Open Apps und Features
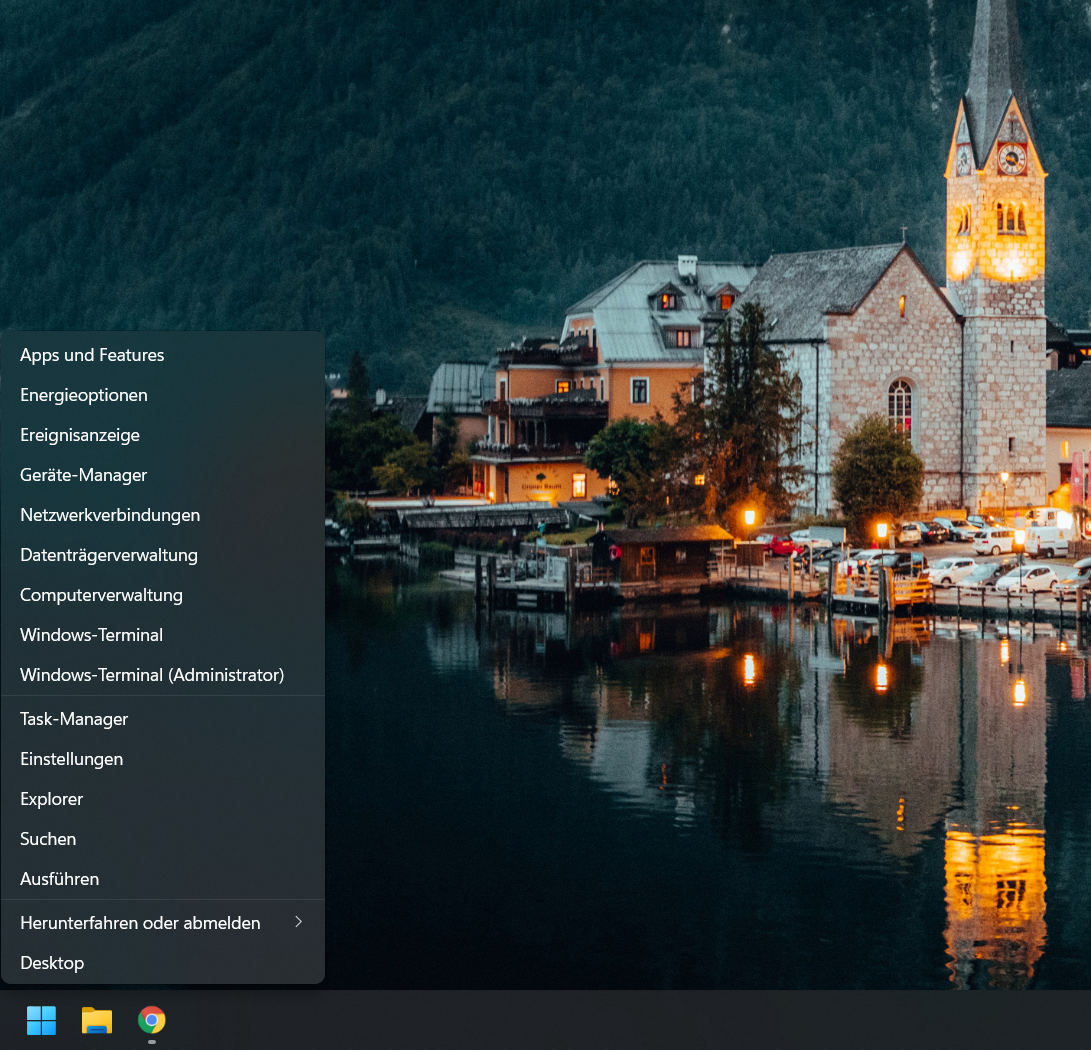Screen dimensions: 1091x1050 pos(164,355)
